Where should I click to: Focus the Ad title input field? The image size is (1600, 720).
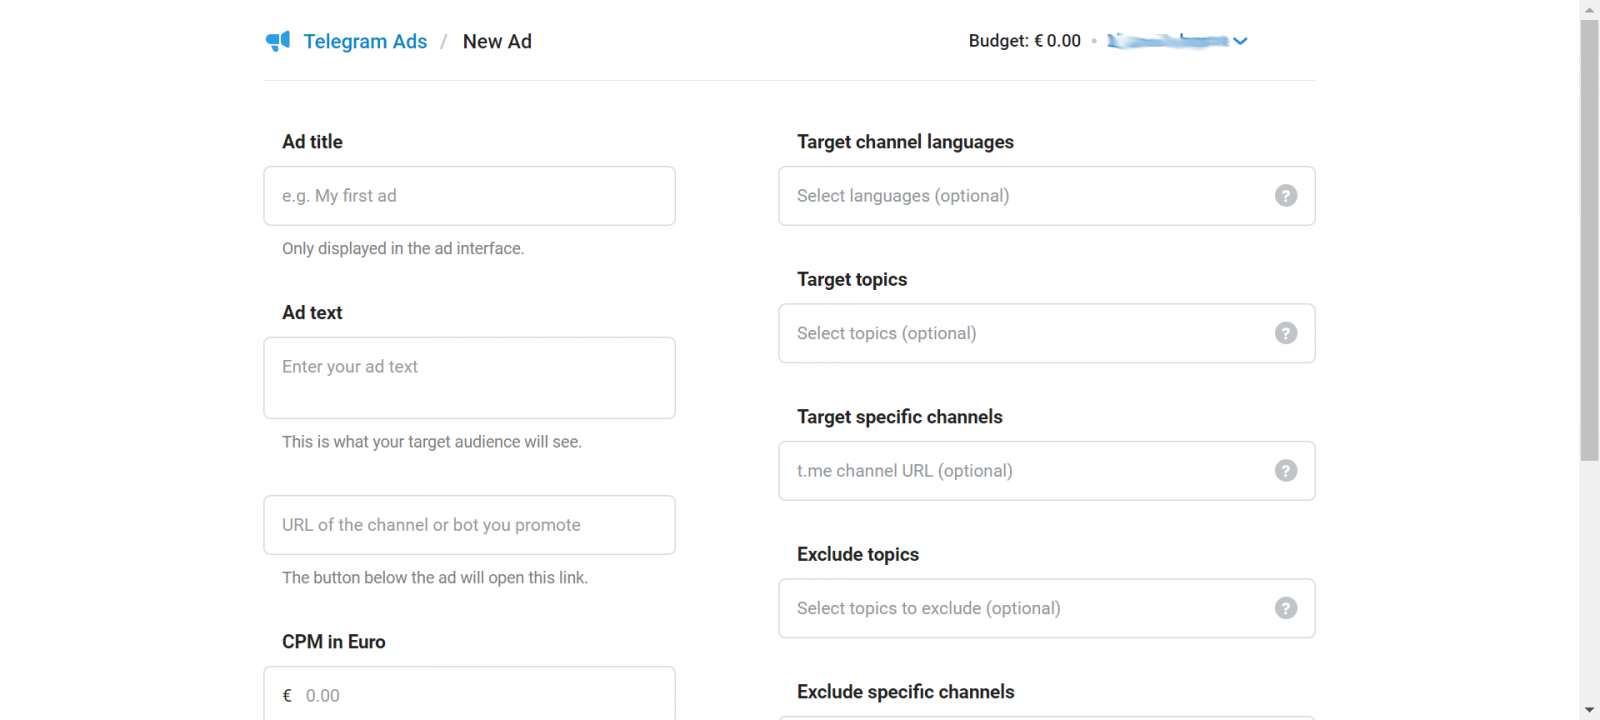point(469,196)
